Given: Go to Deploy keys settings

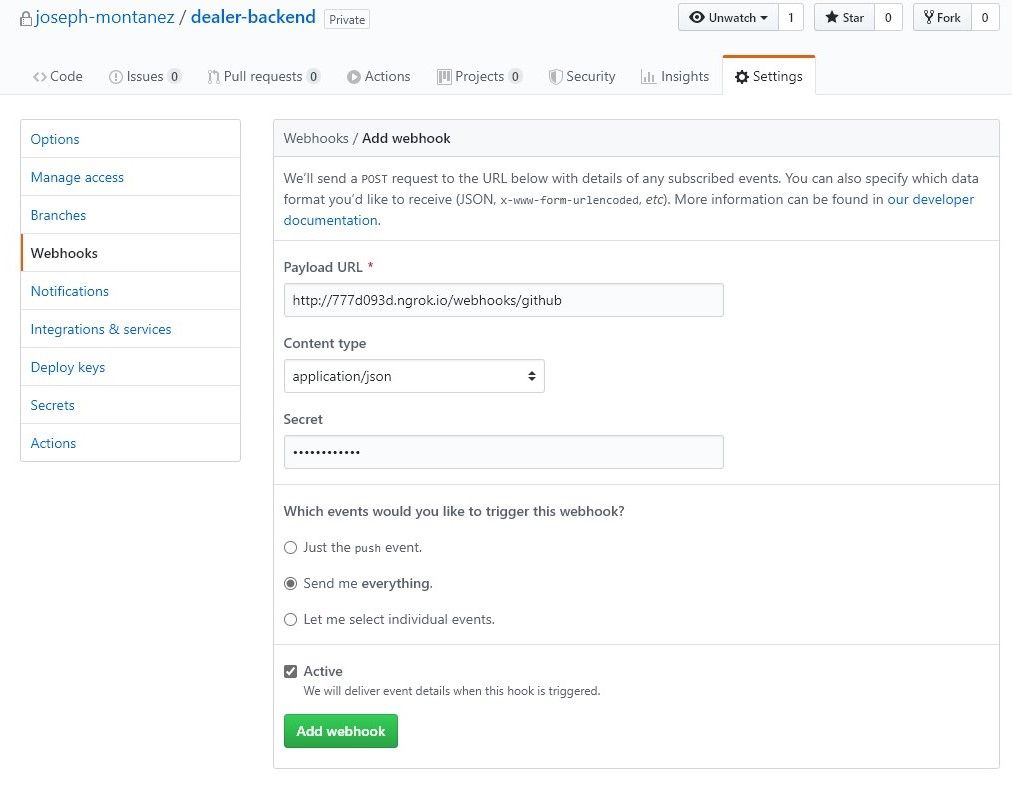Looking at the screenshot, I should (x=130, y=368).
